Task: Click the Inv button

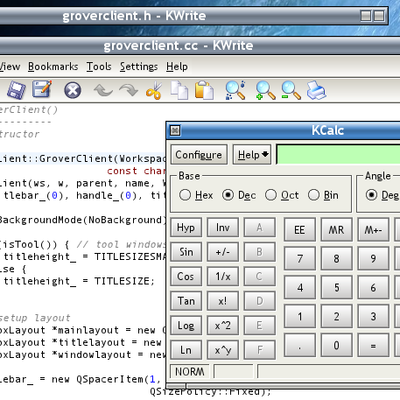Action: 223,227
